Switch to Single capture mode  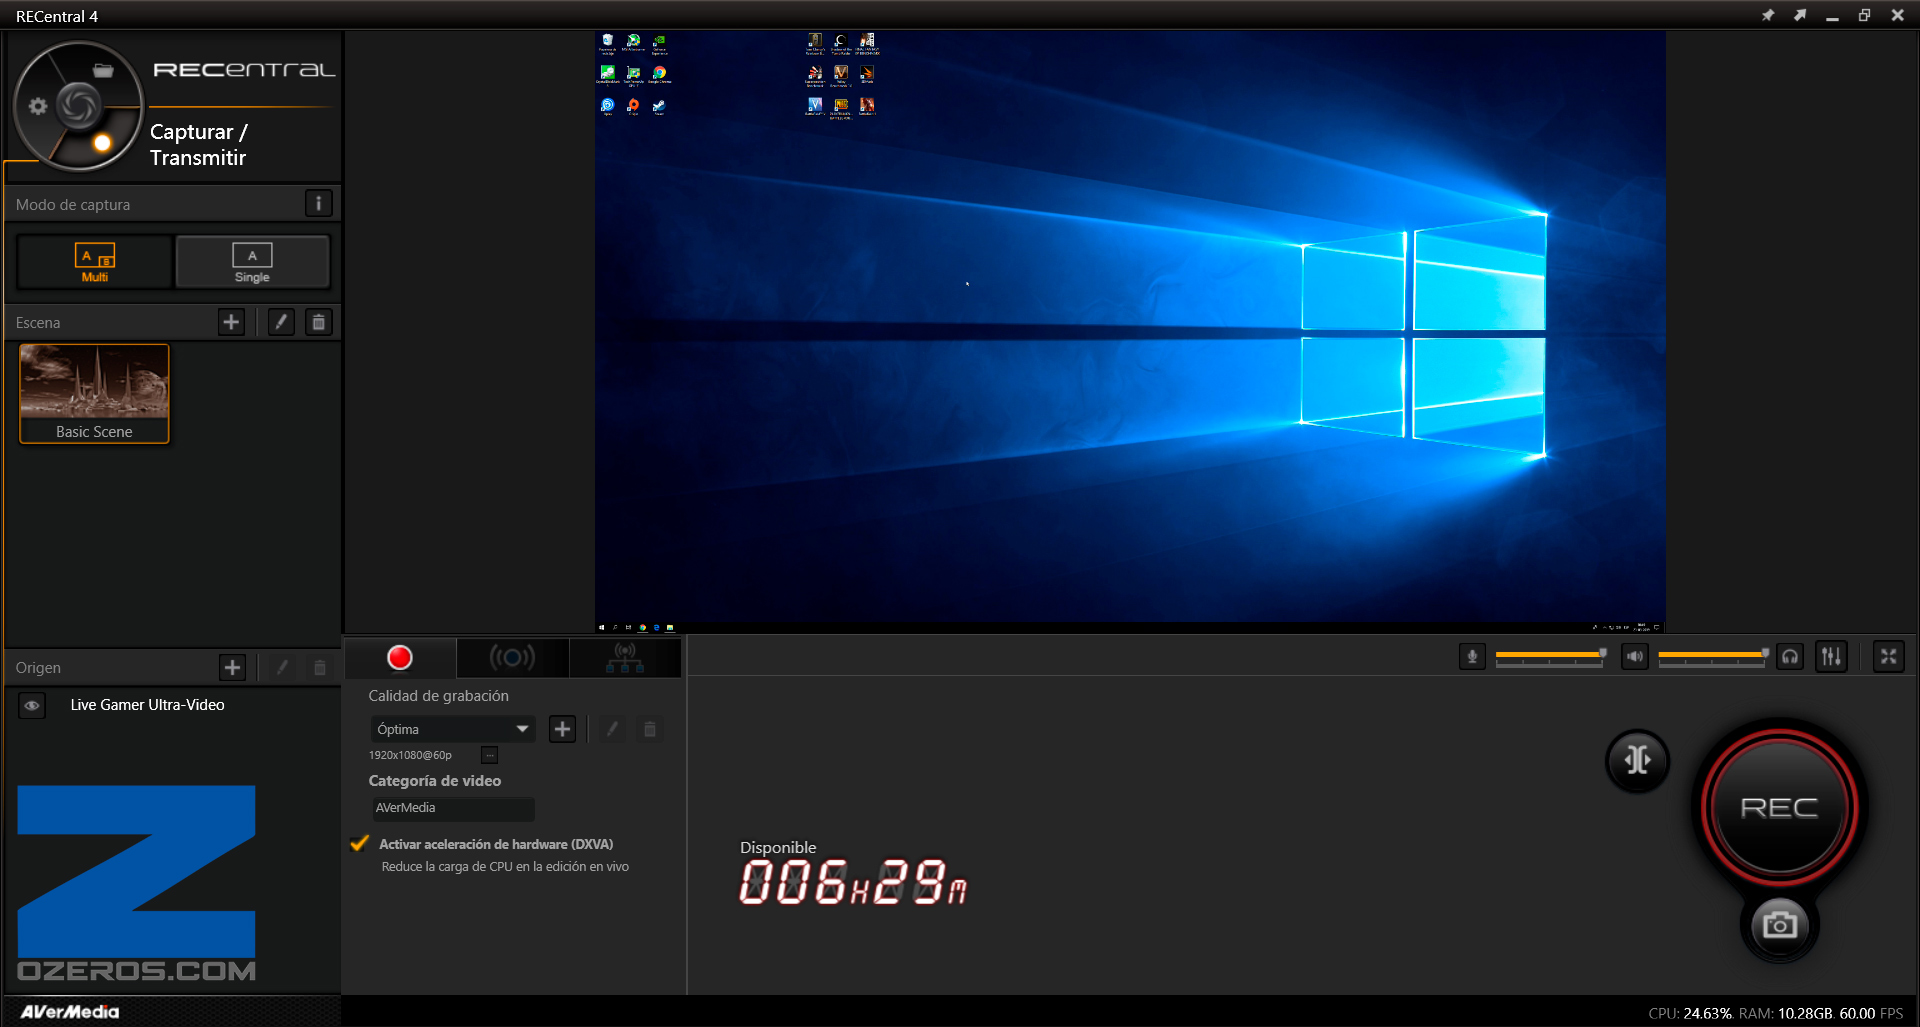click(x=252, y=262)
